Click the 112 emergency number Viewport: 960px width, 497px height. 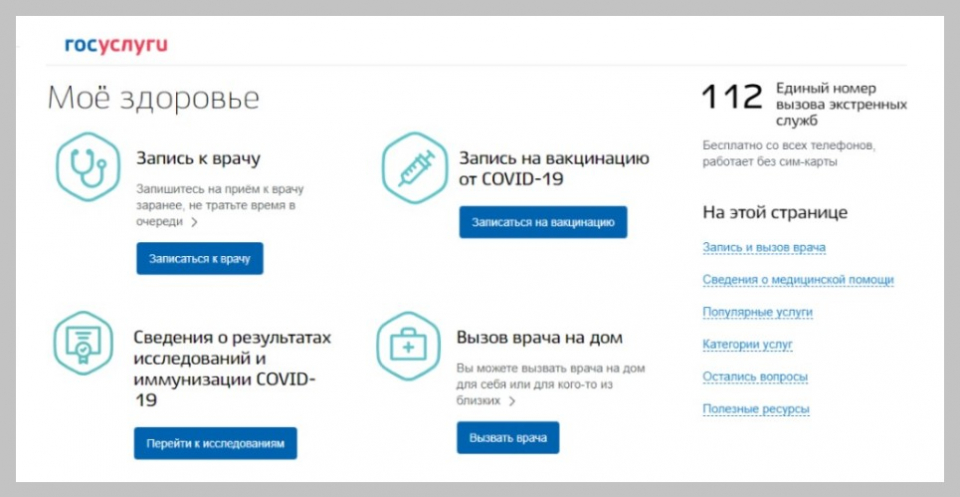pos(732,98)
